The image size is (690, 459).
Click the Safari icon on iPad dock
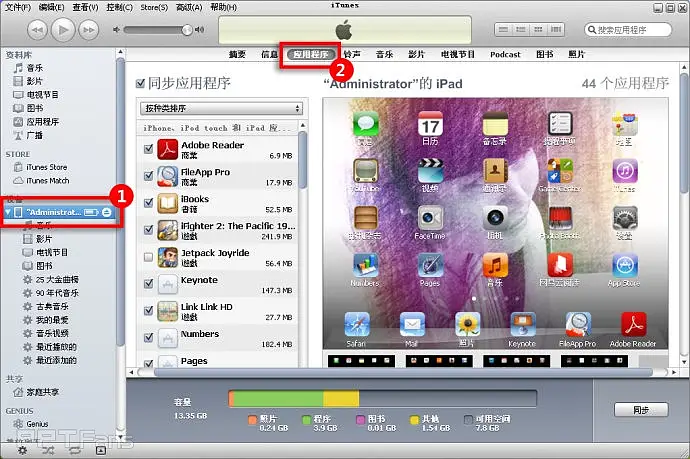356,324
